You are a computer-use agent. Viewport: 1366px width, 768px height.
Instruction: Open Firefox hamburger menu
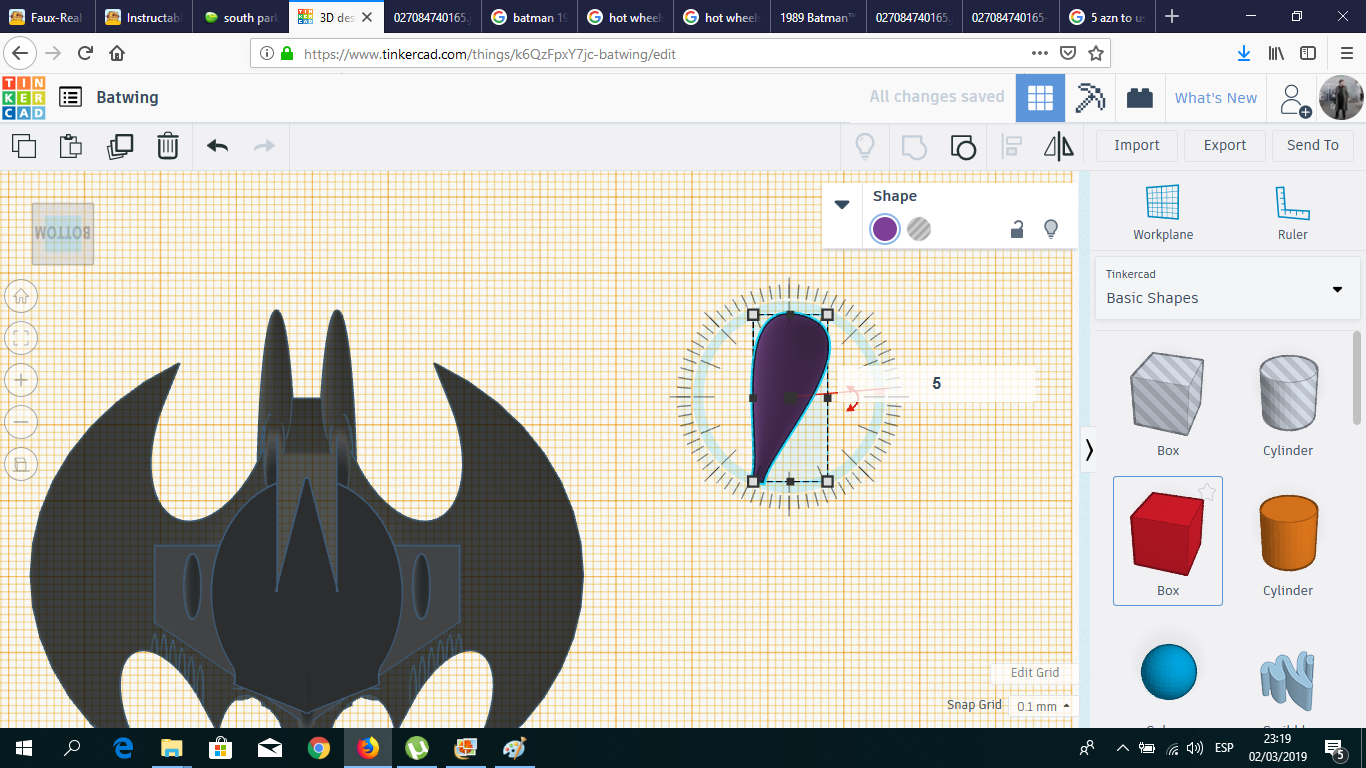pos(1346,54)
